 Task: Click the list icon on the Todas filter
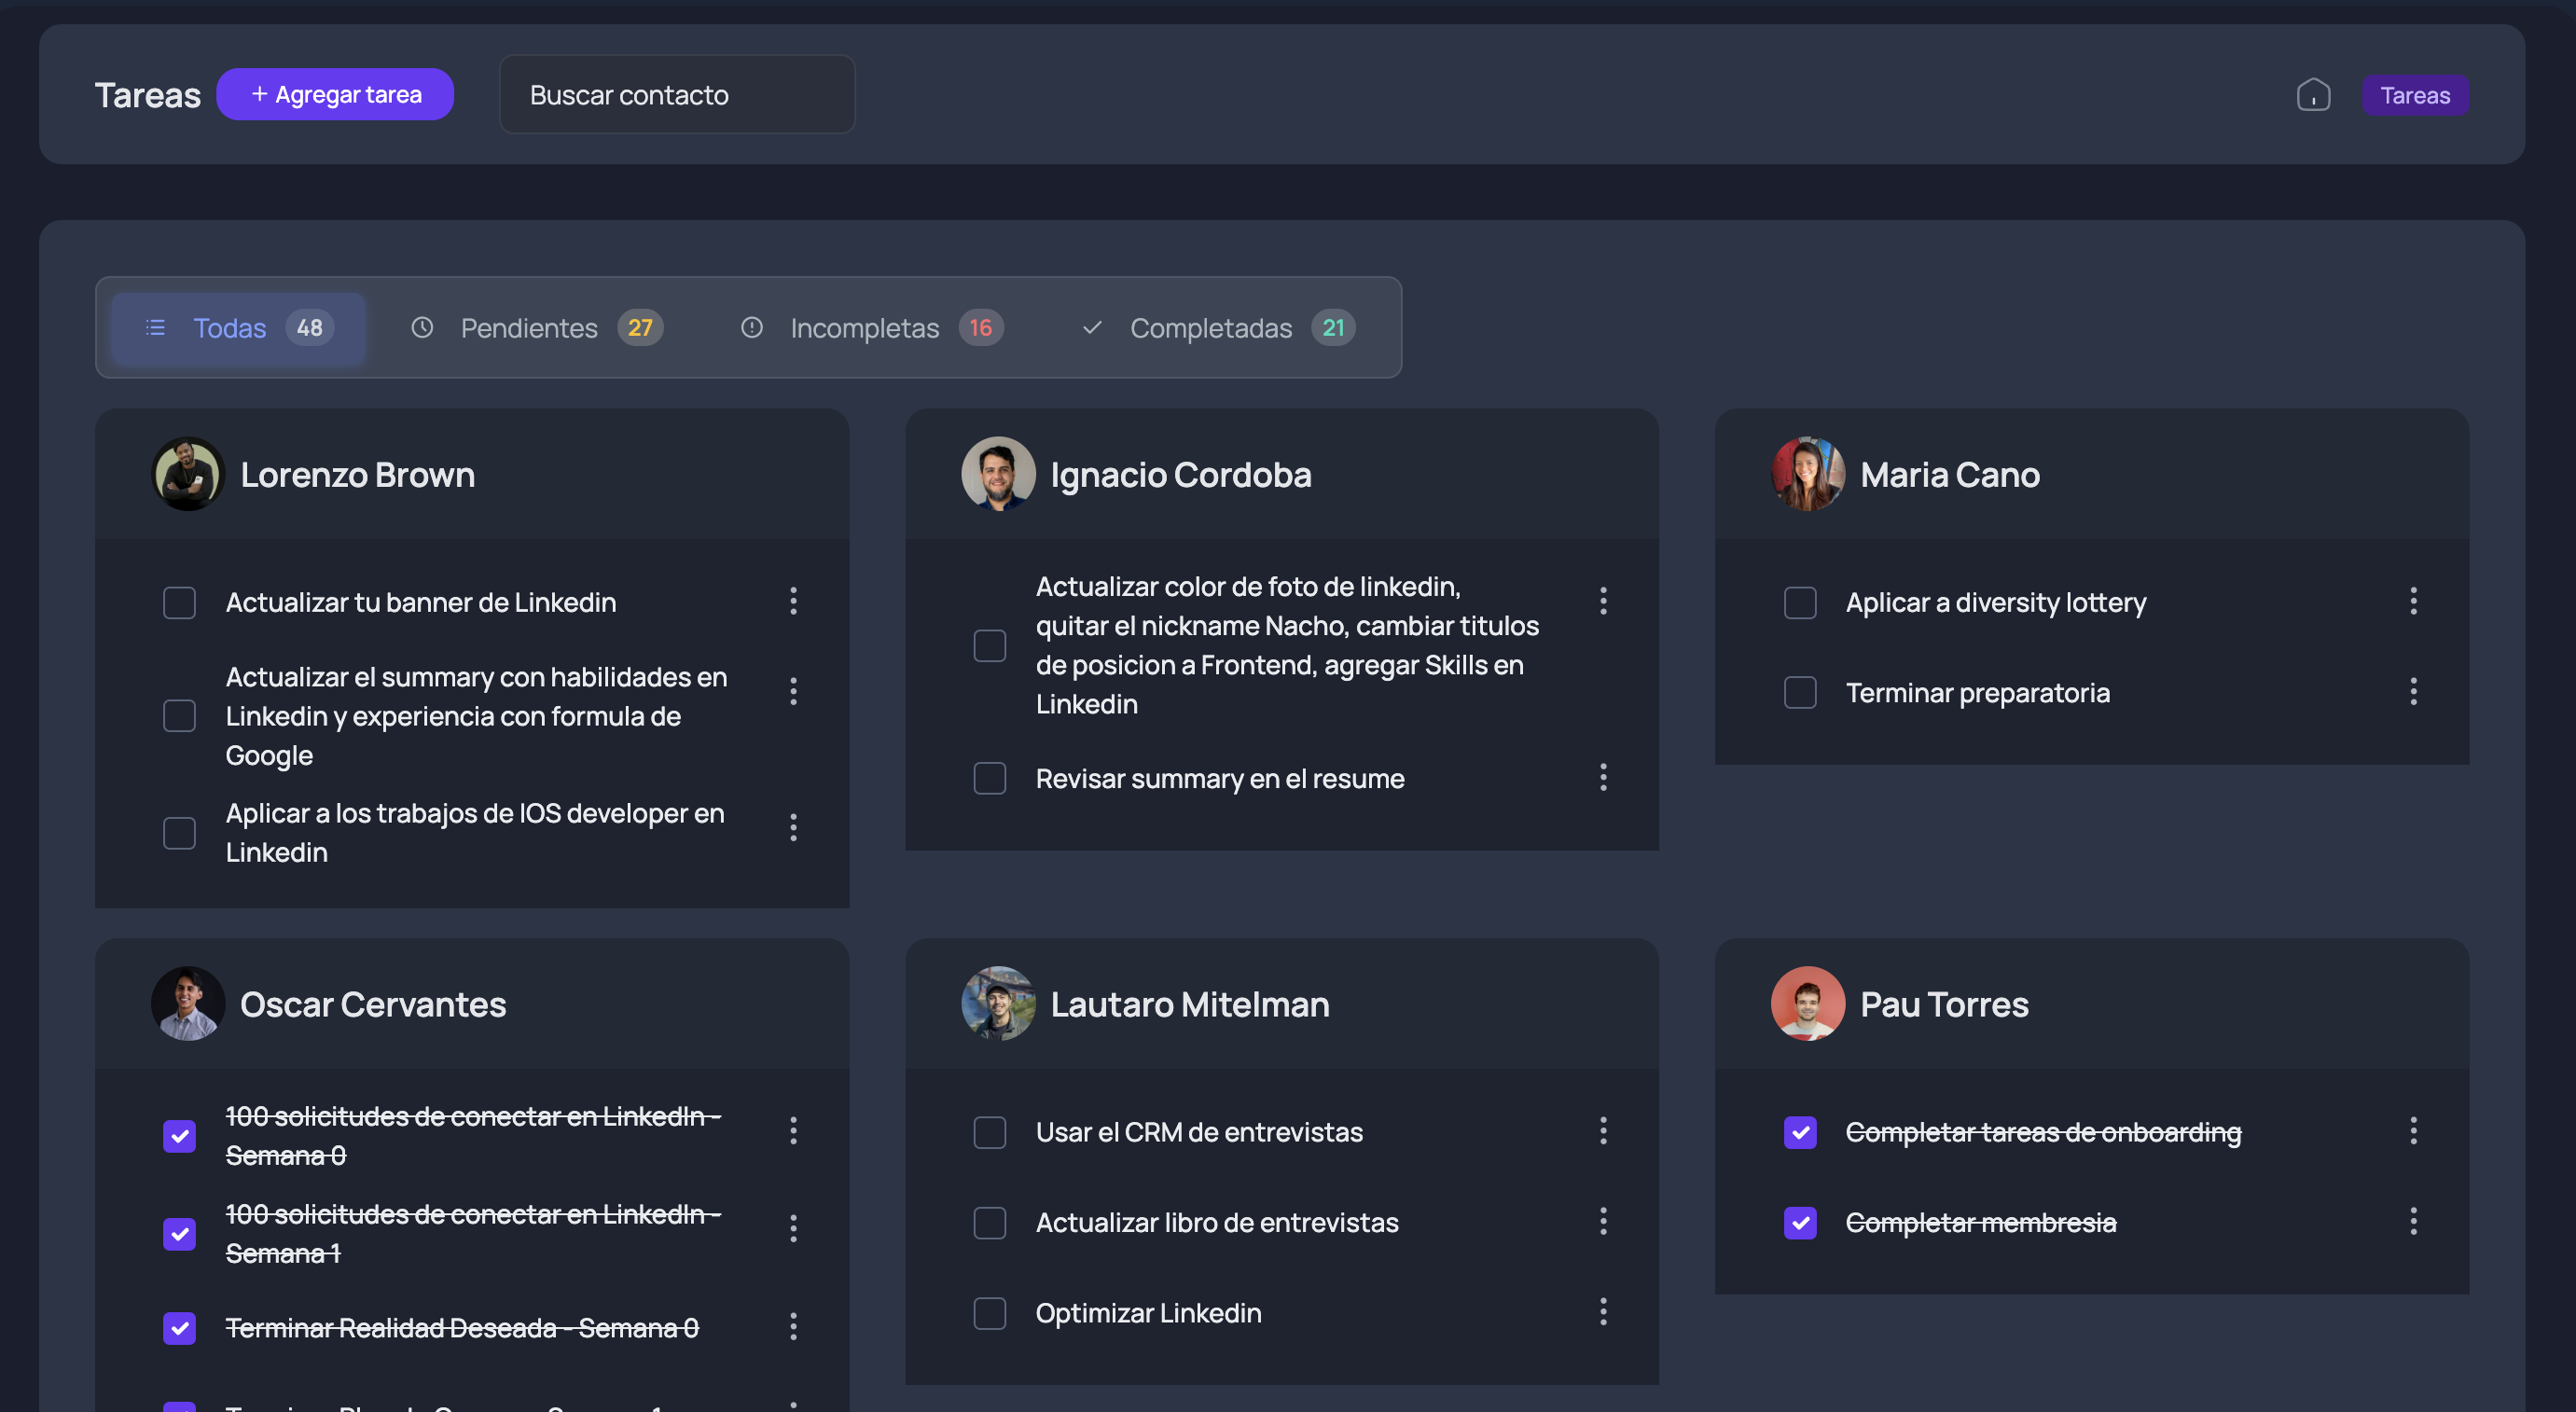tap(155, 327)
